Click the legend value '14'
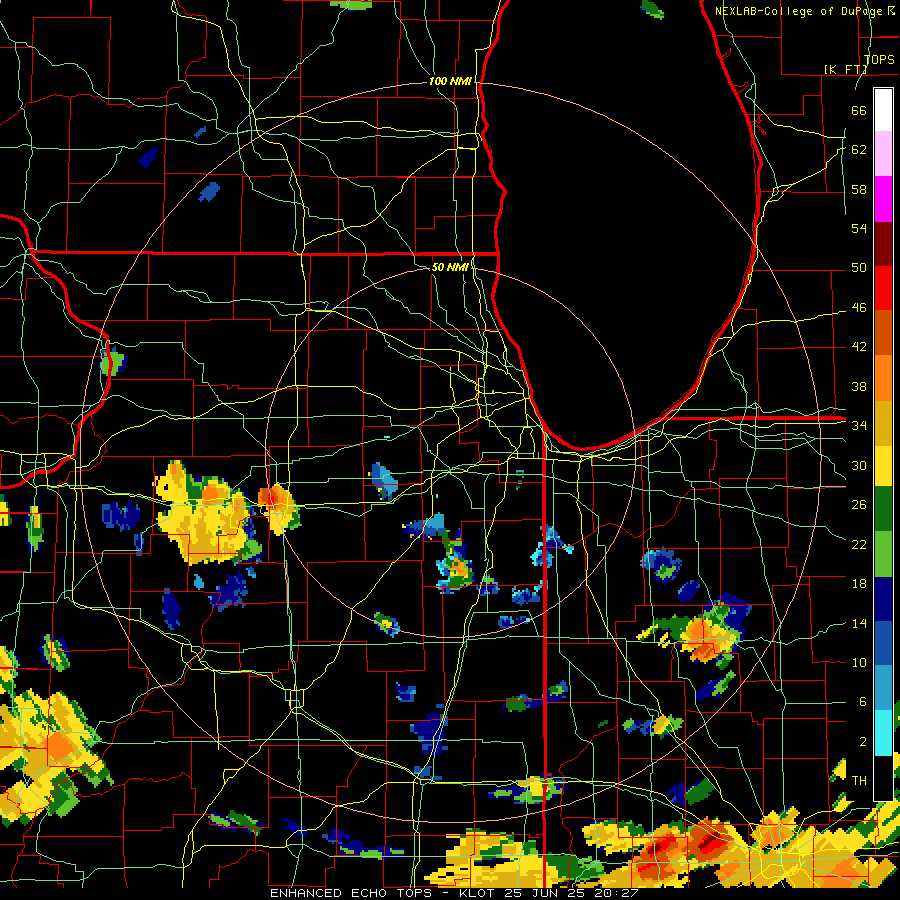Screen dimensions: 900x900 tap(859, 623)
